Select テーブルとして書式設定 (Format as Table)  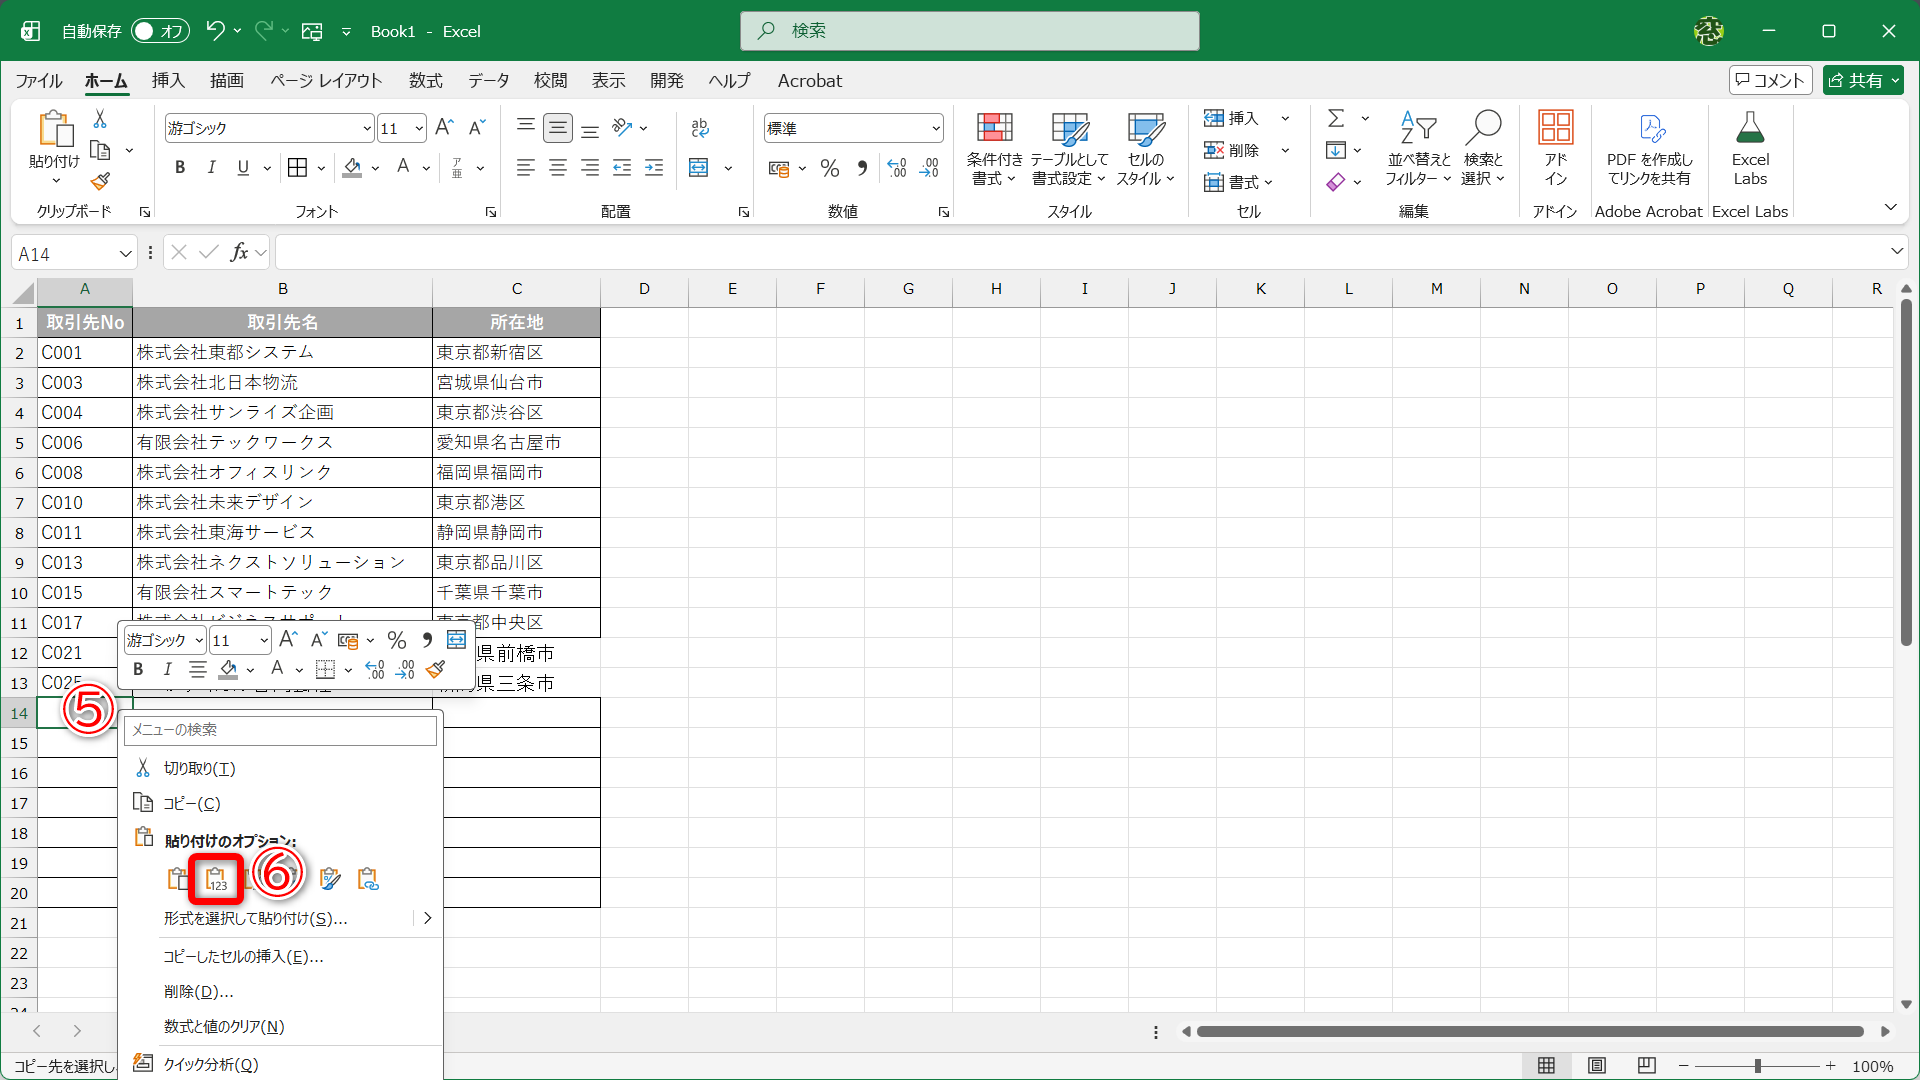click(x=1068, y=148)
